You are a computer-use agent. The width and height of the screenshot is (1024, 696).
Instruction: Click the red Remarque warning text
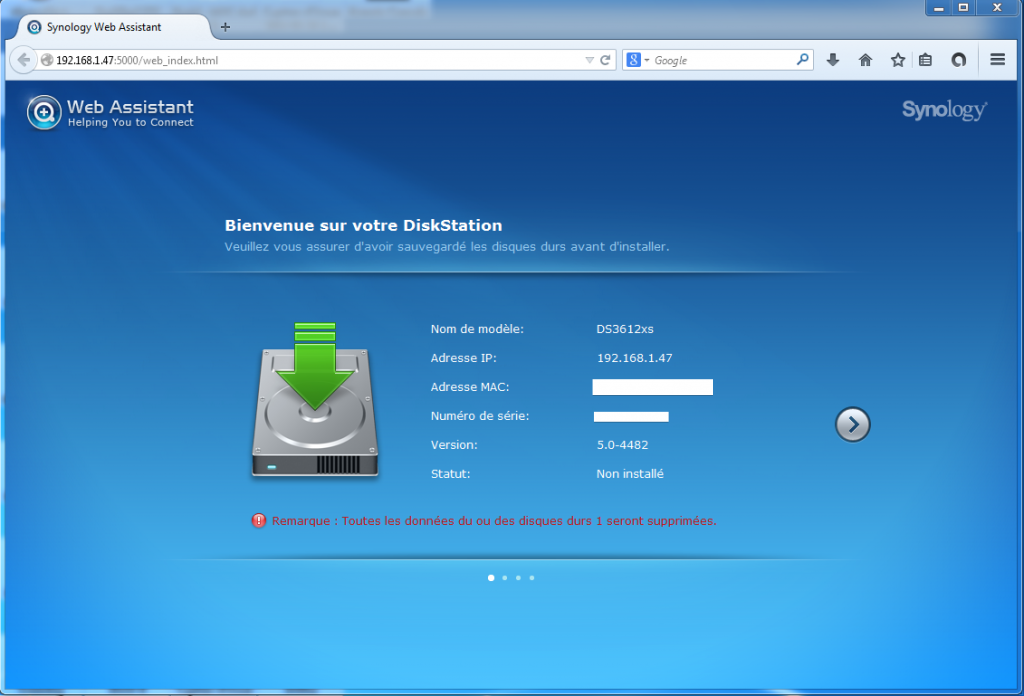[494, 521]
